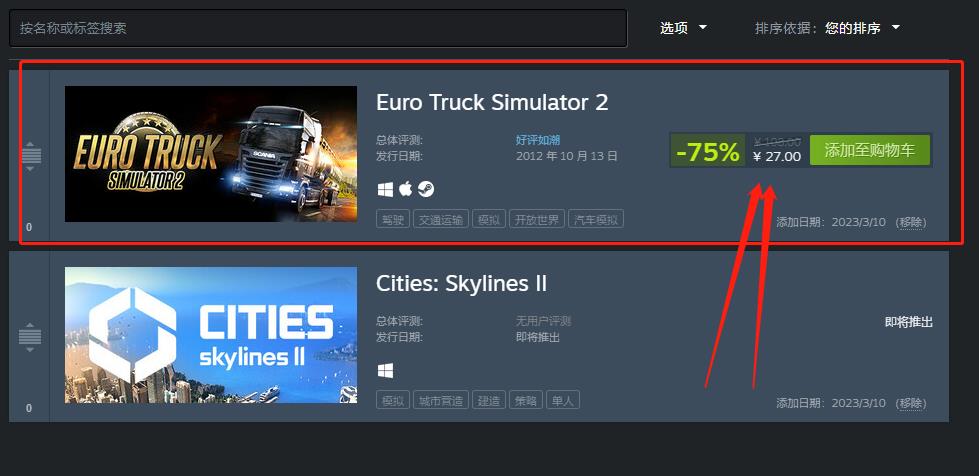Open the Euro Truck Simulator 2 title link

(492, 102)
